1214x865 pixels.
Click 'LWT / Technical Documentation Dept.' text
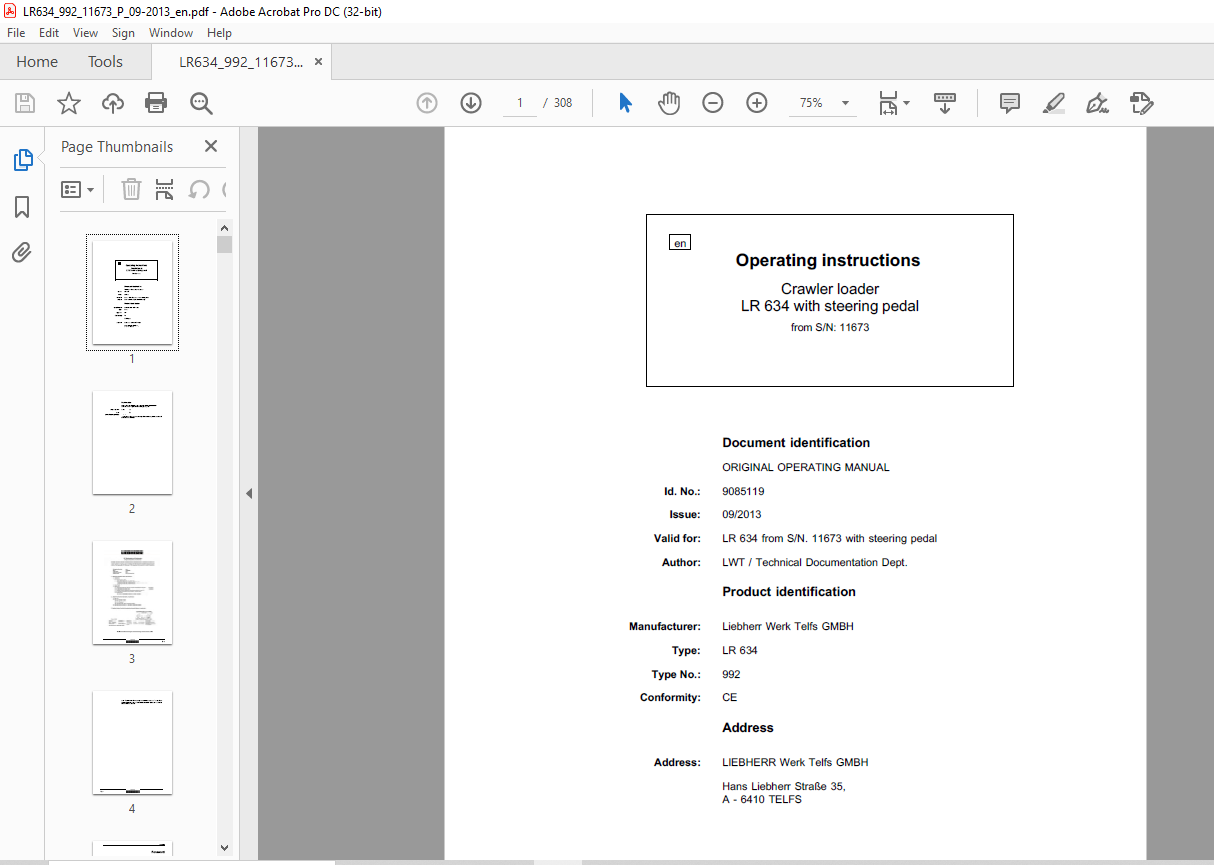click(x=815, y=562)
